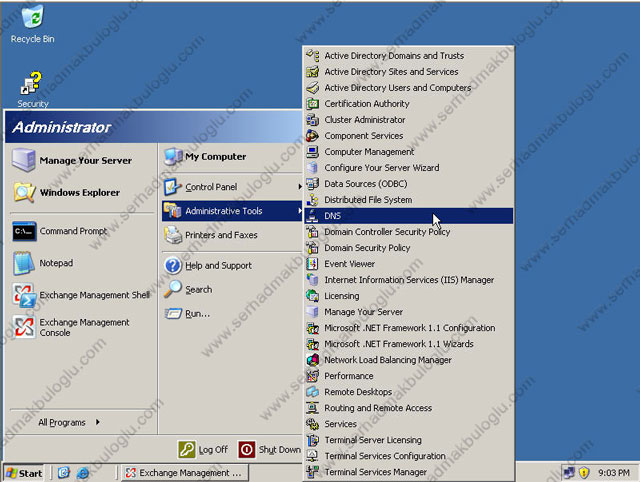
Task: Open Domain Controller Security Policy
Action: [409, 232]
